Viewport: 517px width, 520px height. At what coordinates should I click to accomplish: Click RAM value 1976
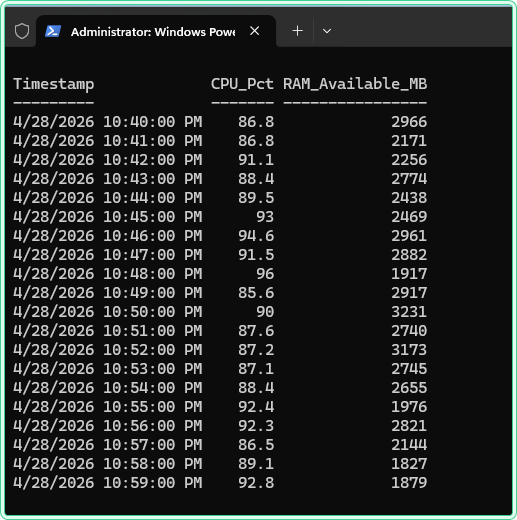pos(409,407)
